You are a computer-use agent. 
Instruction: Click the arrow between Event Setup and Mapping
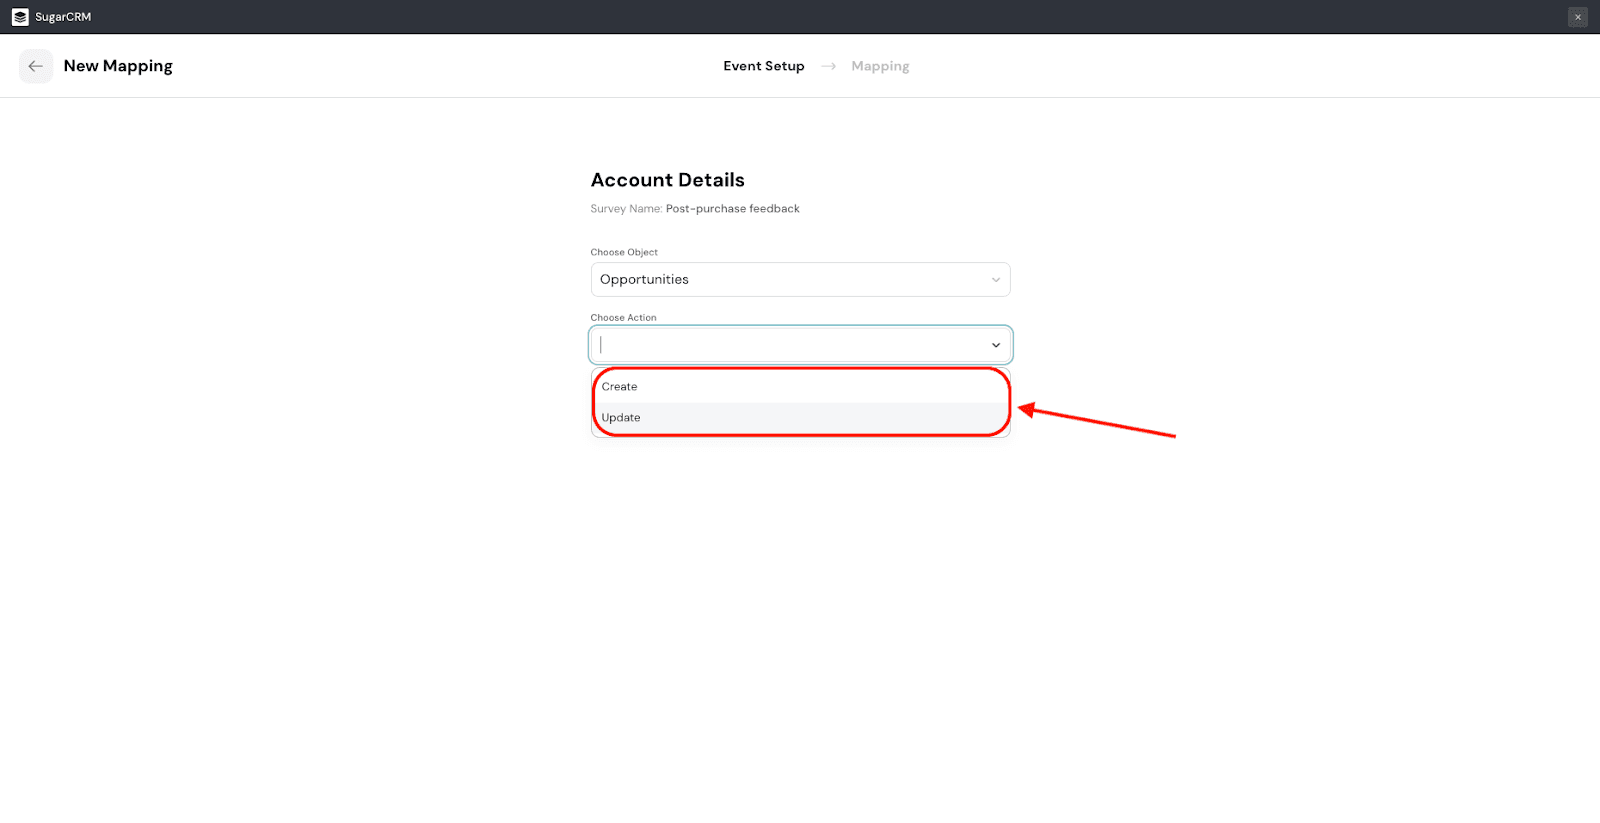(828, 66)
